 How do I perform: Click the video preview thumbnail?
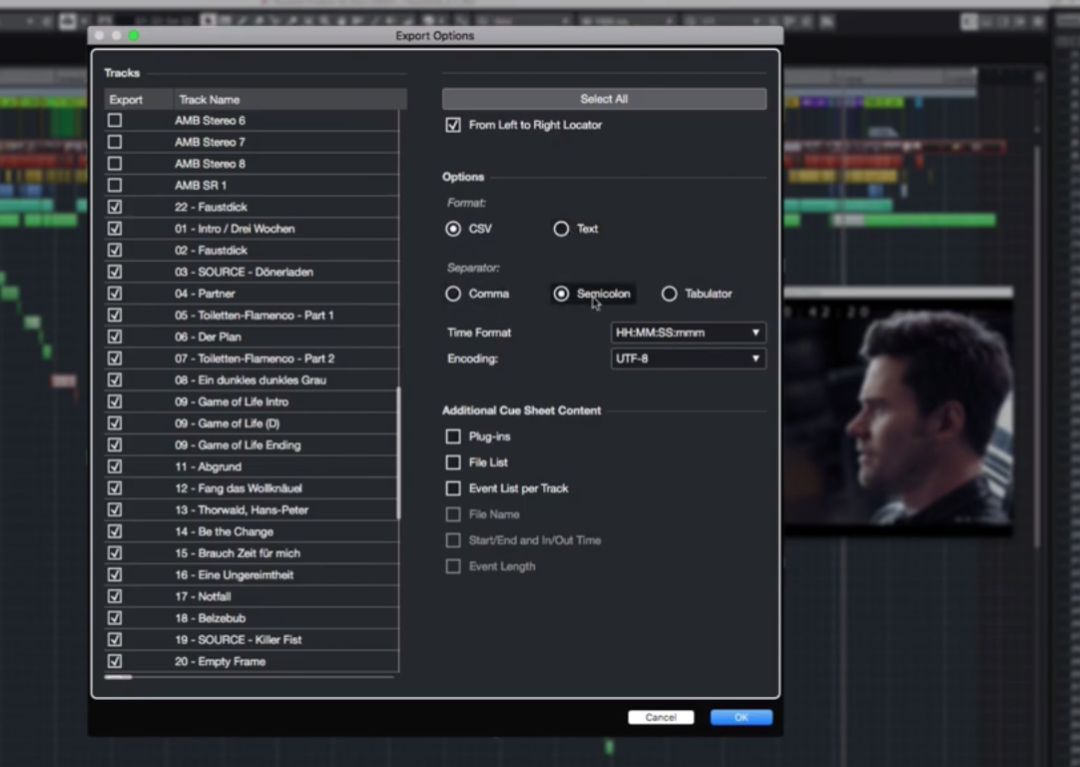point(897,410)
